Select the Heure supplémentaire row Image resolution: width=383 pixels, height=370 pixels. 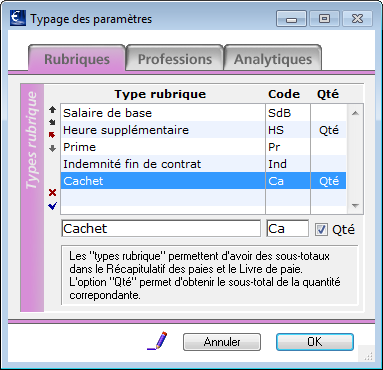(x=203, y=130)
